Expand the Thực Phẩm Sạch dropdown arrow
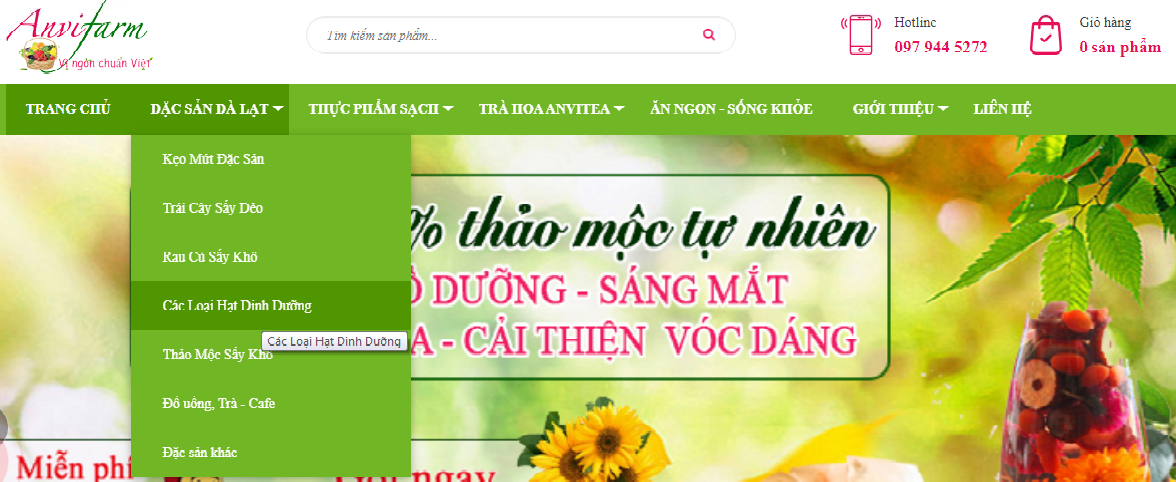1176x482 pixels. click(448, 109)
